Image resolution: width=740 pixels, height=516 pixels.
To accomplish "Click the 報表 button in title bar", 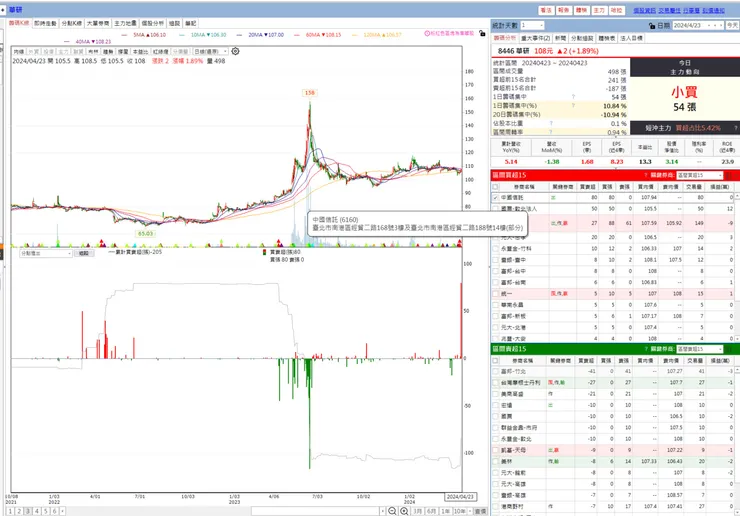I will 563,10.
